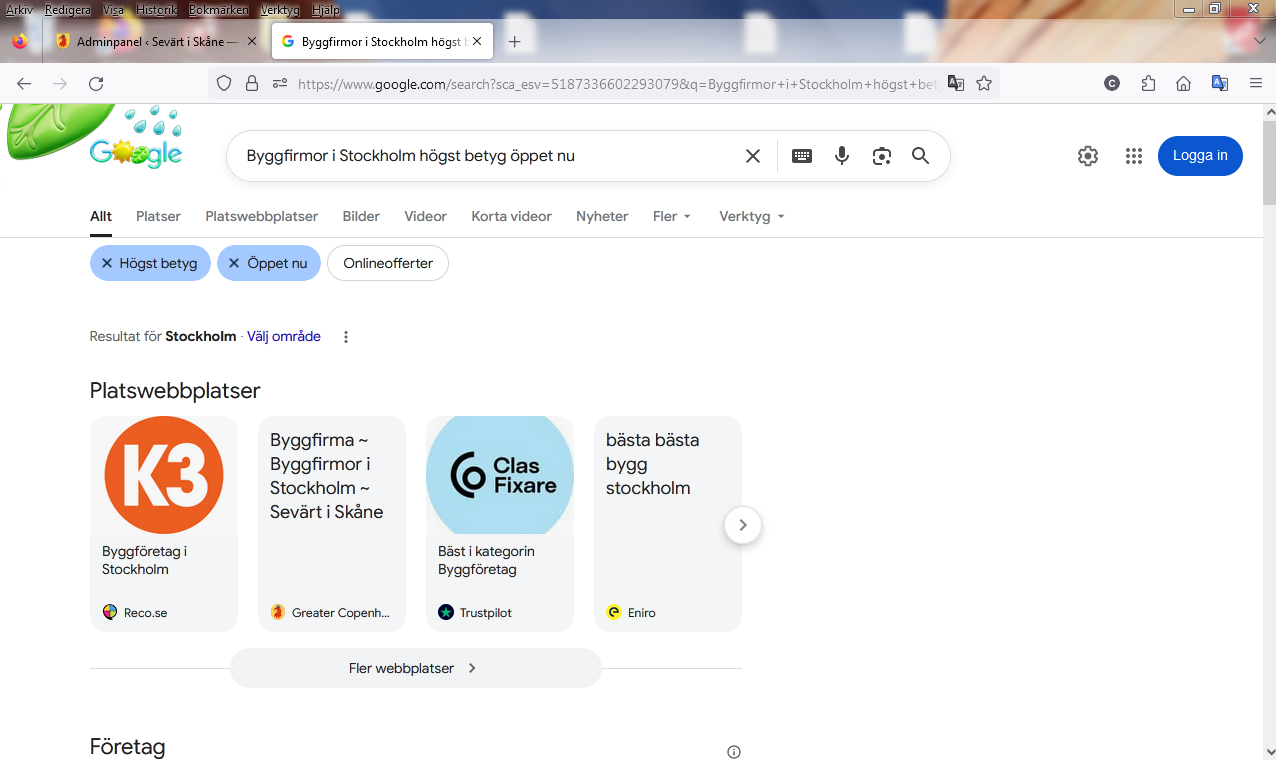The height and width of the screenshot is (760, 1276).
Task: Click the Välj område link
Action: 284,337
